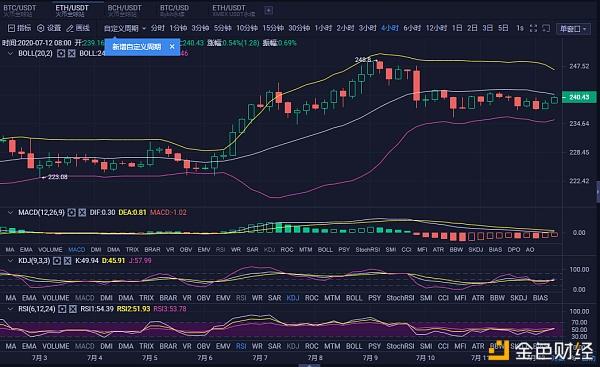This screenshot has height=367, width=600.
Task: Select the highlighted 4小时 timeframe
Action: point(390,28)
